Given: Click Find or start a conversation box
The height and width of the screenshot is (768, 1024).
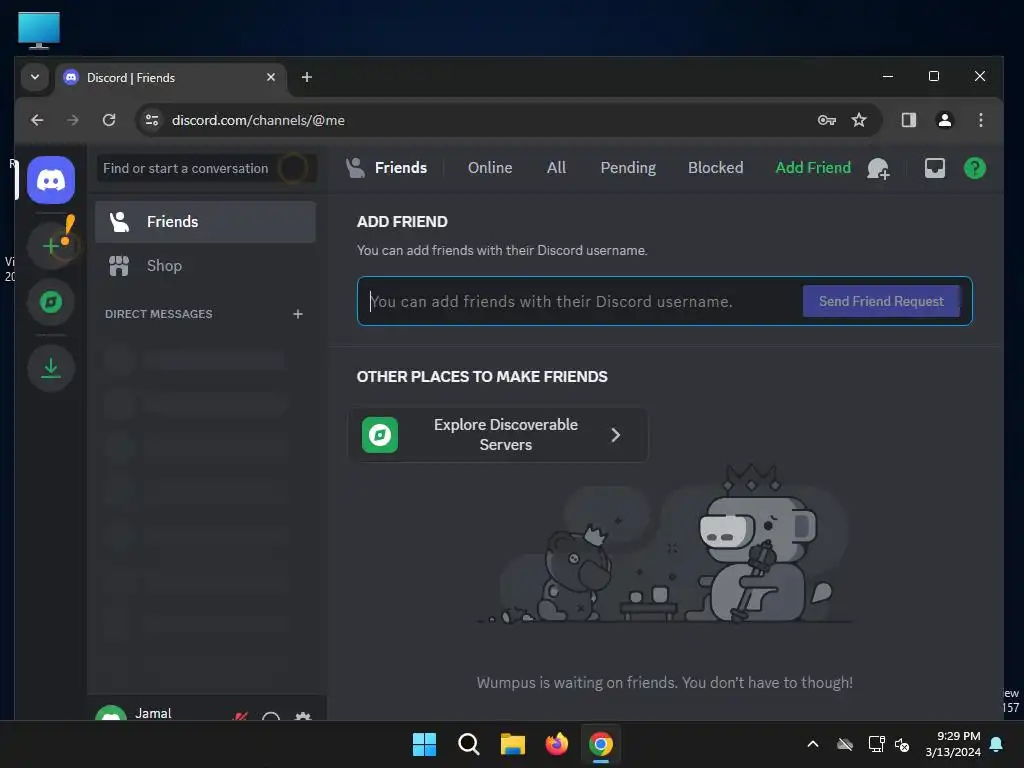Looking at the screenshot, I should (206, 168).
